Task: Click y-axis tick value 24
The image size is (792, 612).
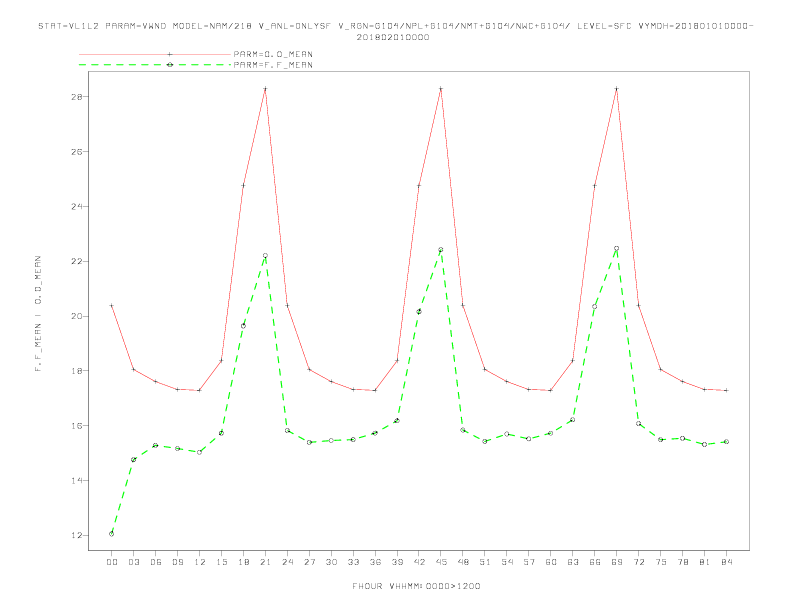Action: [x=77, y=207]
